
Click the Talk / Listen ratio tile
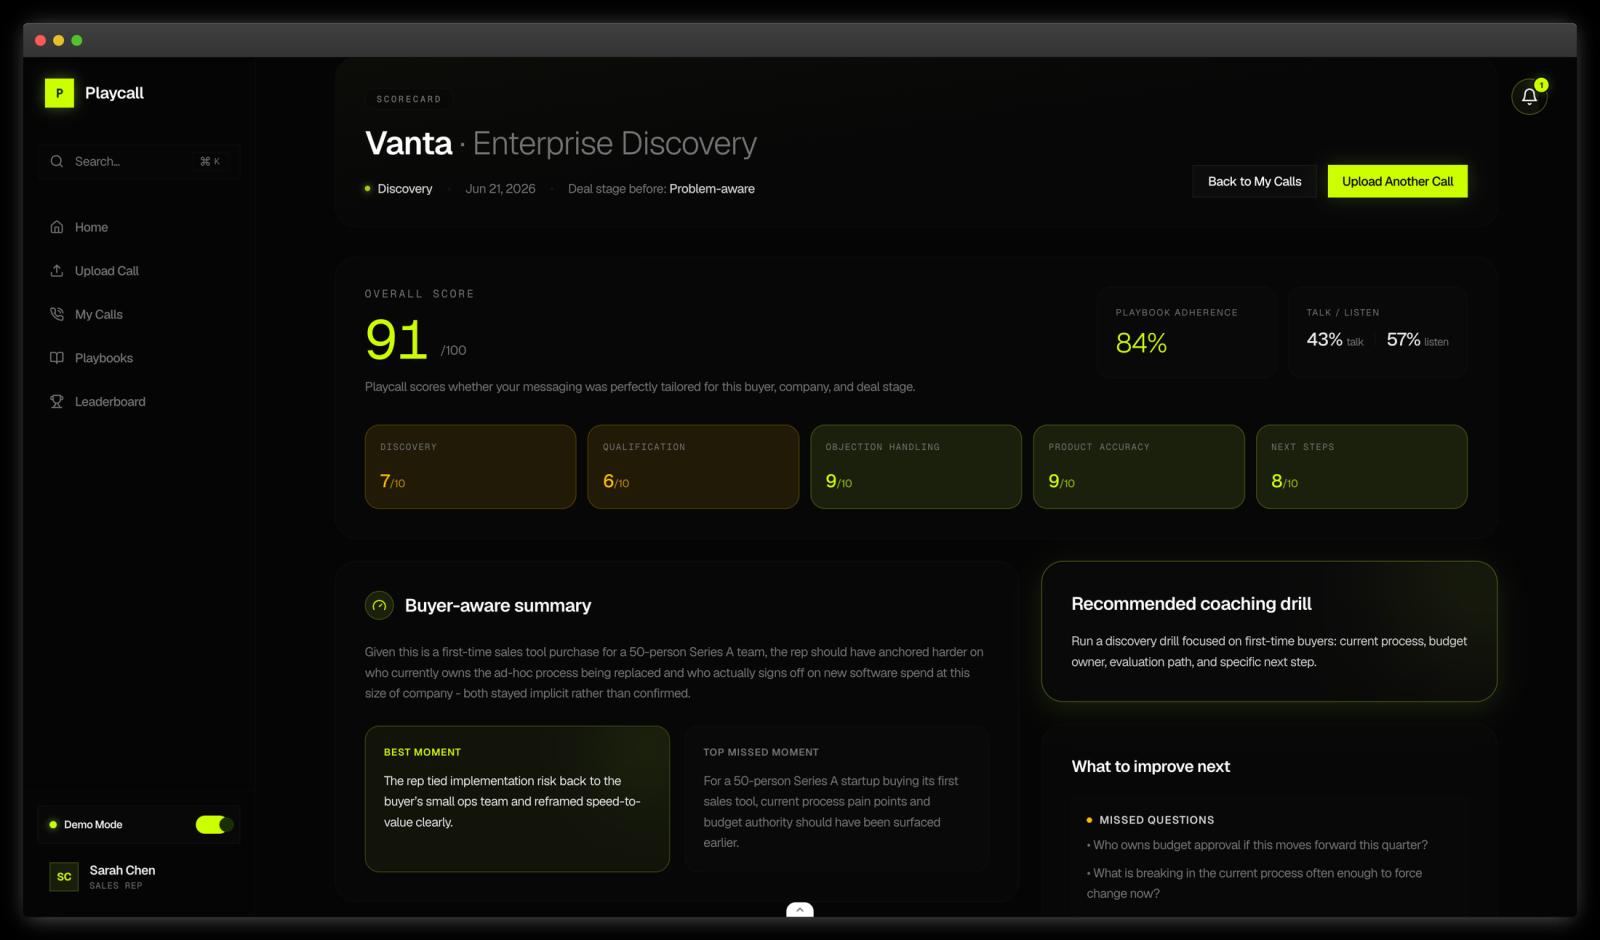pyautogui.click(x=1378, y=332)
